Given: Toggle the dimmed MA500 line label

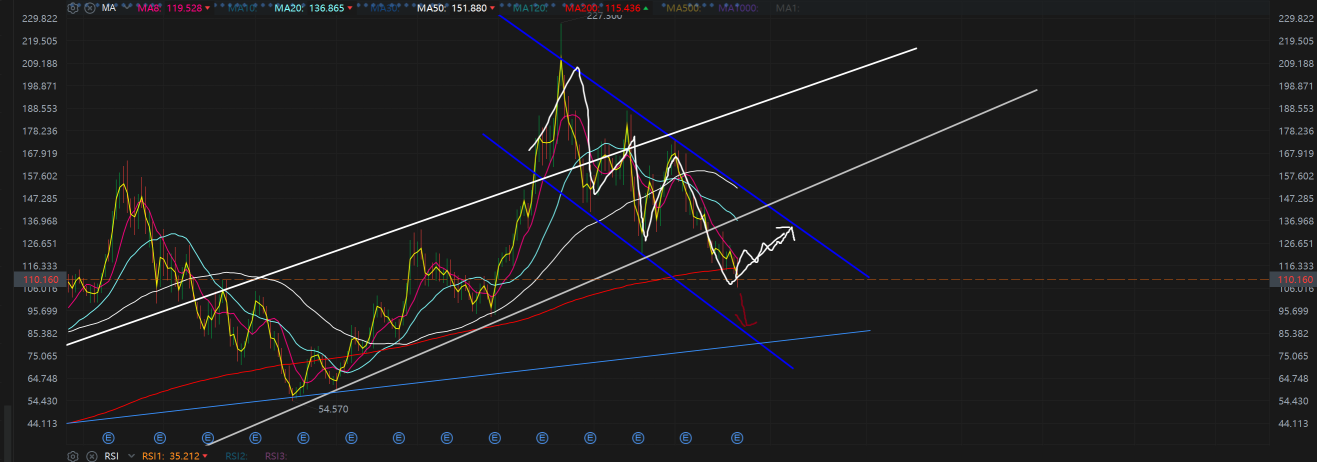Looking at the screenshot, I should pos(684,8).
